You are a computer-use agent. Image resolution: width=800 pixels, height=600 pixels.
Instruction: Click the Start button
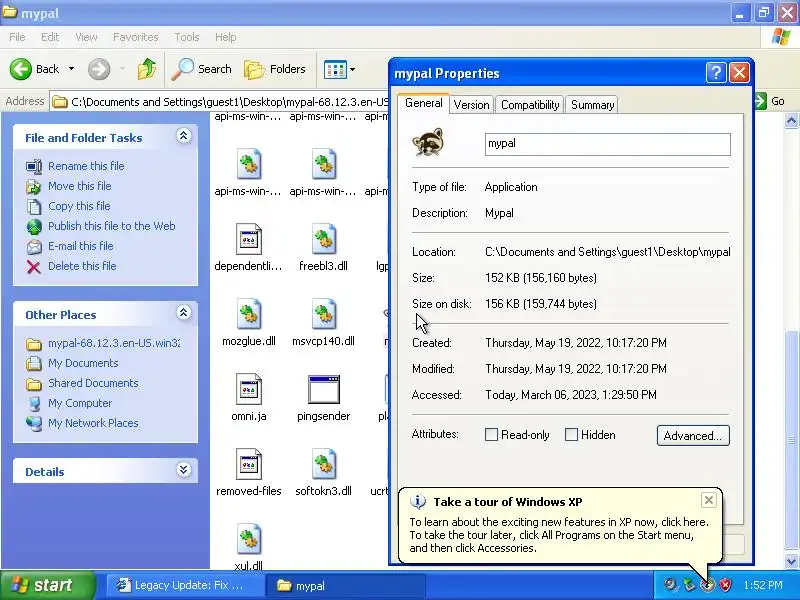coord(47,585)
